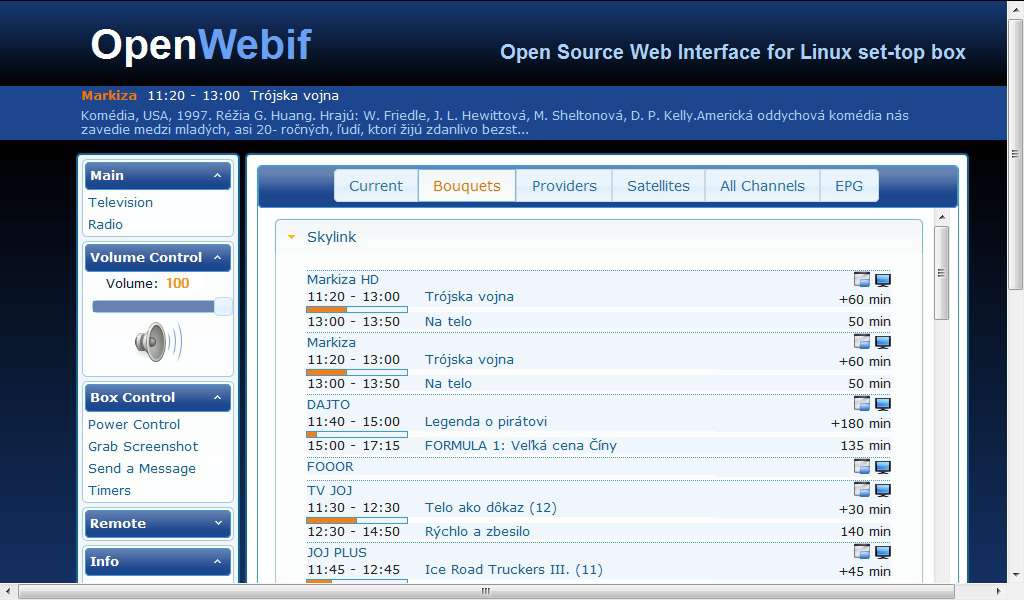Switch to the All Channels tab
Image resolution: width=1028 pixels, height=616 pixels.
tap(762, 186)
